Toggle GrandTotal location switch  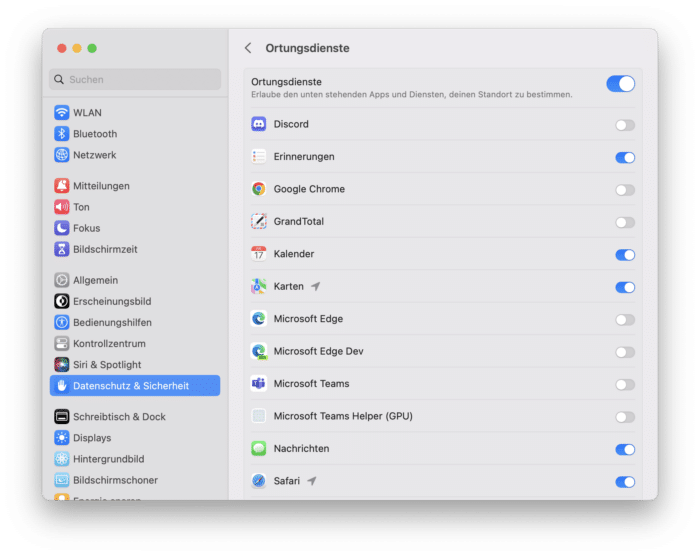(x=625, y=222)
